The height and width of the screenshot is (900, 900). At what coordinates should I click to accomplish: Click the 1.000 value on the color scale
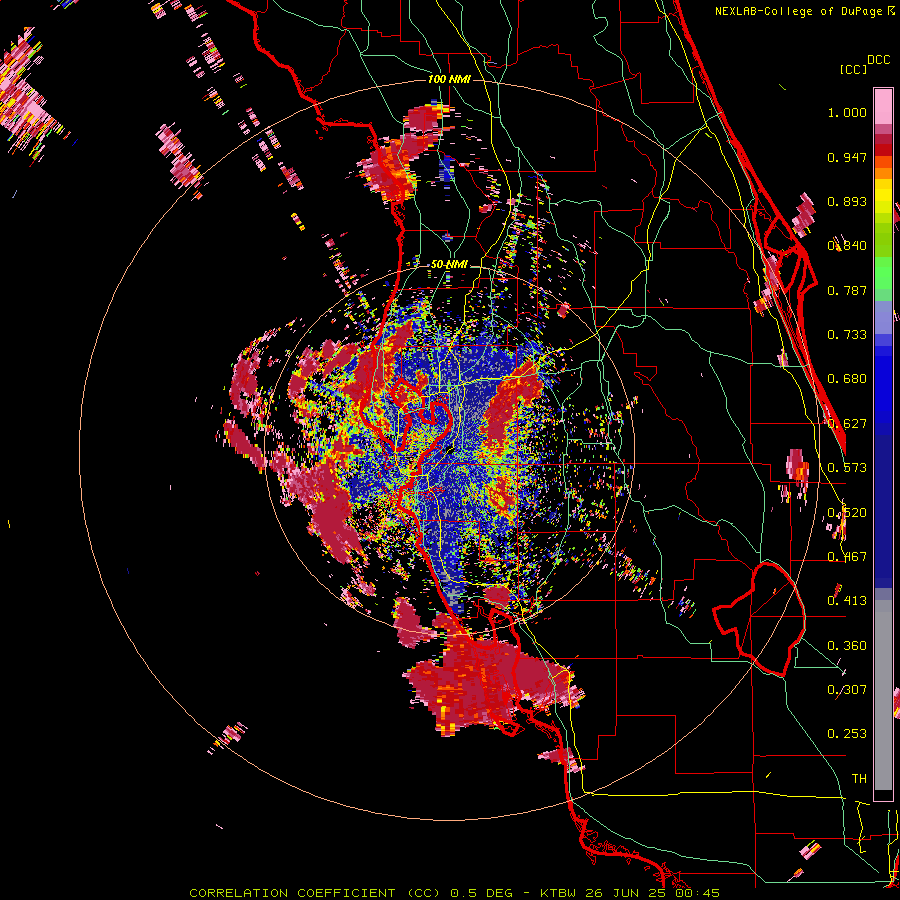pyautogui.click(x=847, y=112)
